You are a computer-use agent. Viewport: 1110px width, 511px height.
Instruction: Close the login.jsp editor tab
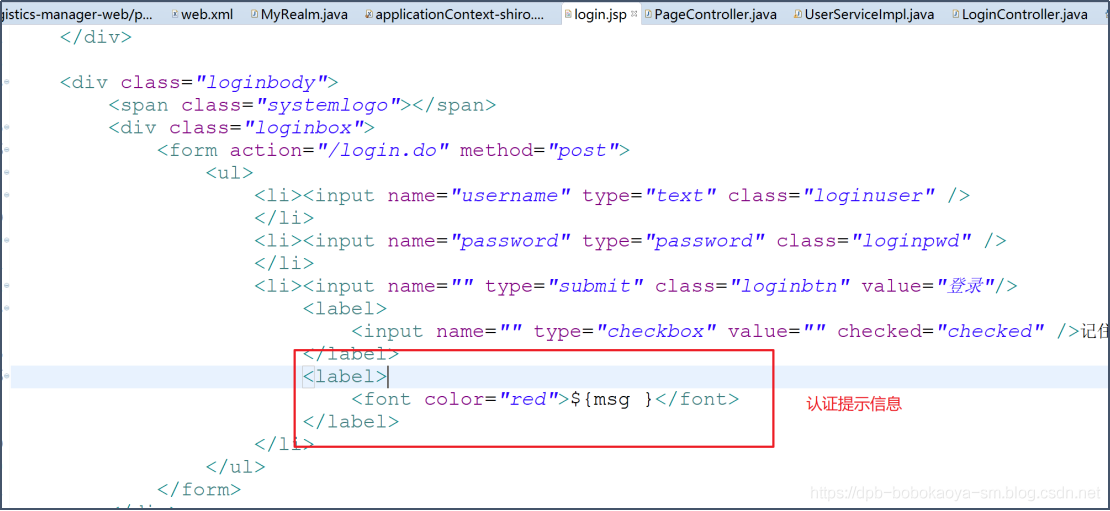[634, 13]
